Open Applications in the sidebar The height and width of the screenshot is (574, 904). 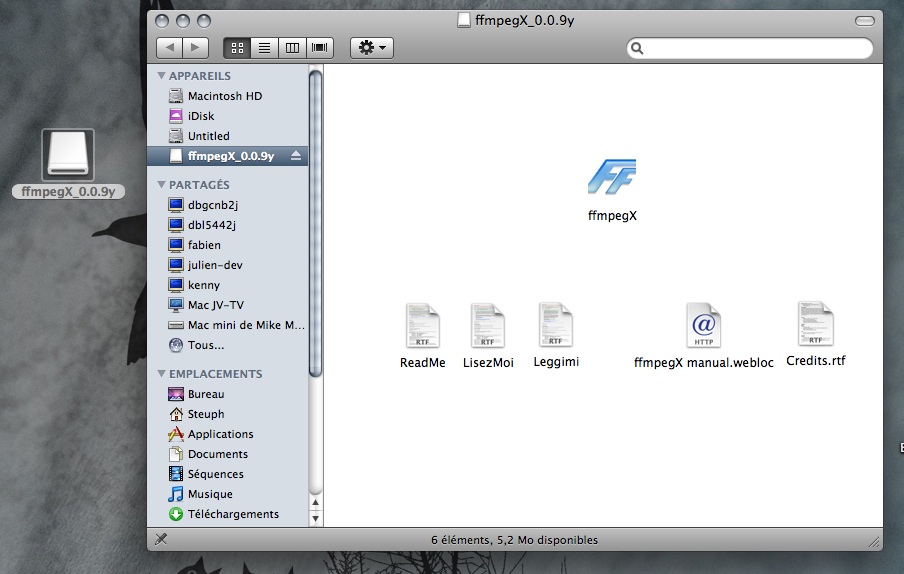[x=220, y=434]
